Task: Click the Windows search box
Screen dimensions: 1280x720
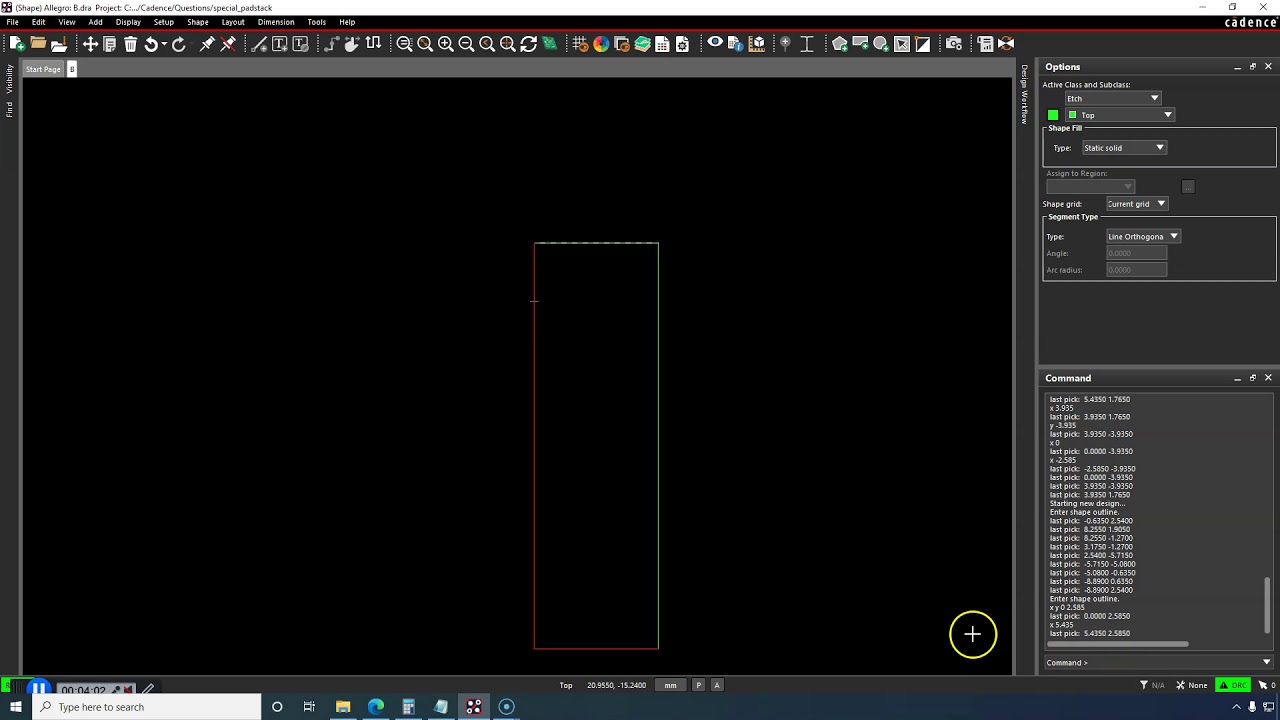Action: coord(146,707)
